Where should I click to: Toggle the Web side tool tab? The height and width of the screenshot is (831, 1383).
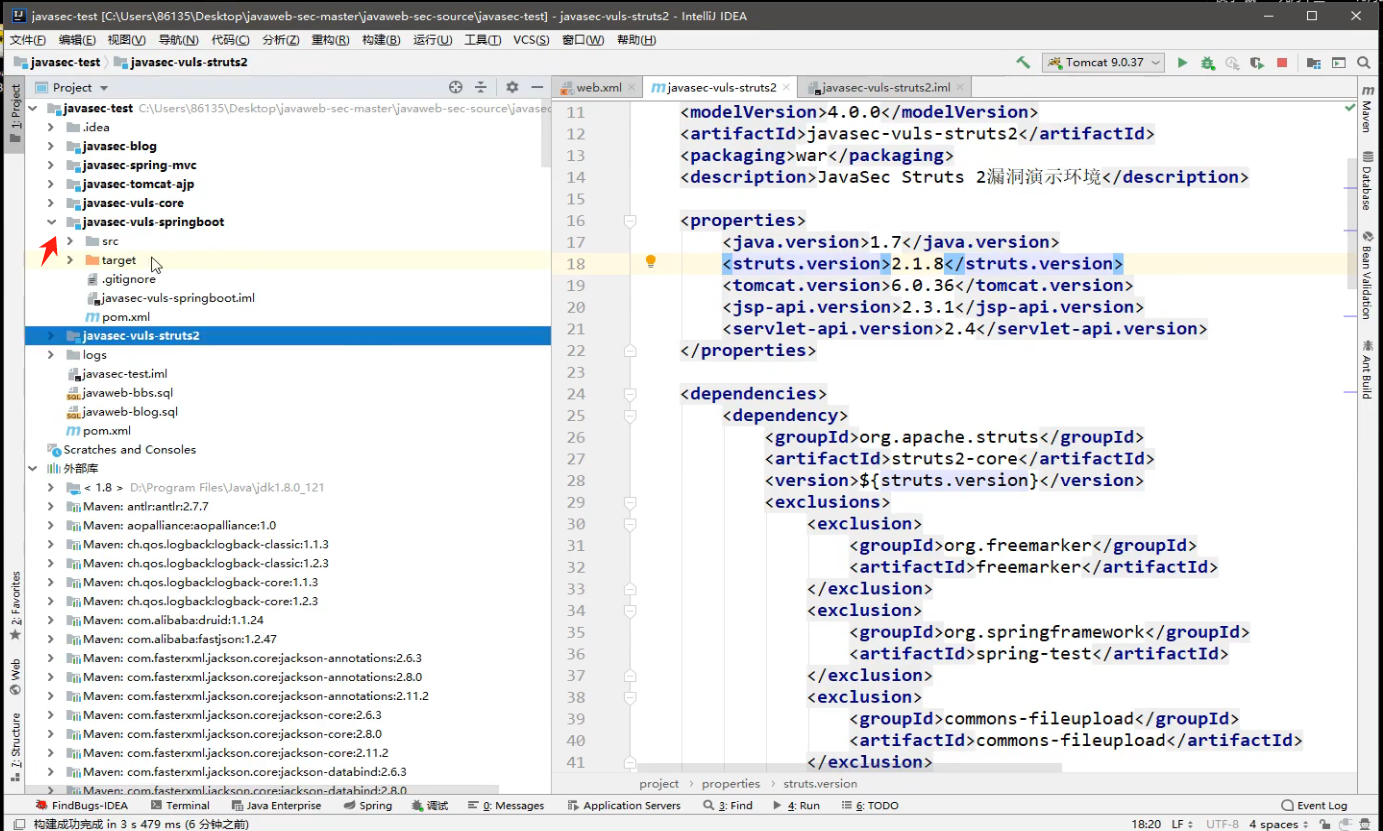pyautogui.click(x=15, y=677)
